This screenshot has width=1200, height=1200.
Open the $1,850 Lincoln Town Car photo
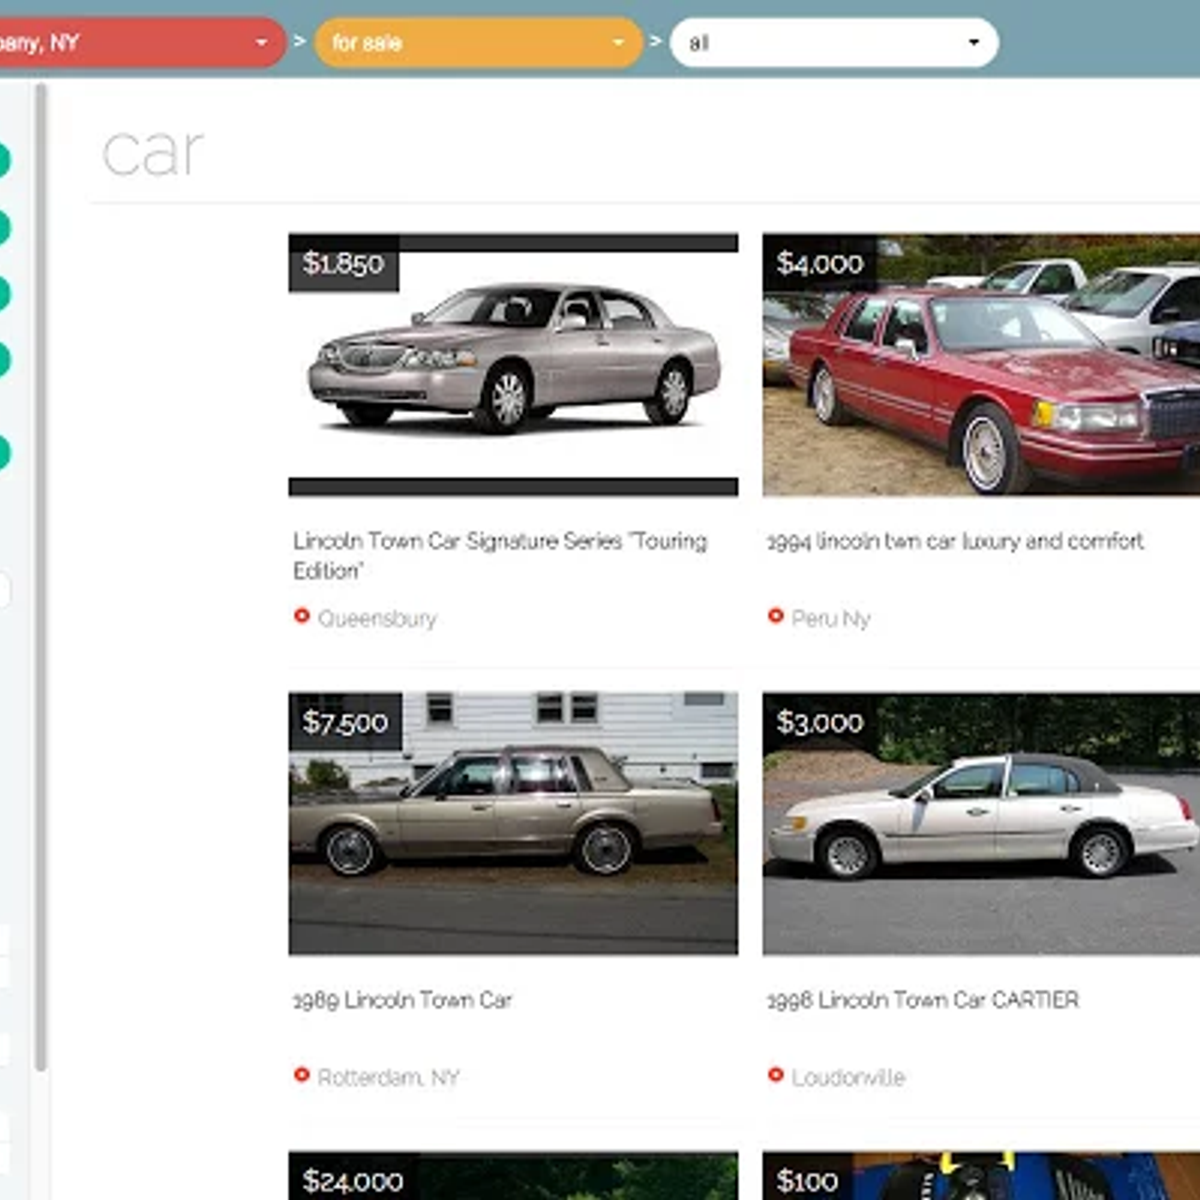pyautogui.click(x=513, y=365)
